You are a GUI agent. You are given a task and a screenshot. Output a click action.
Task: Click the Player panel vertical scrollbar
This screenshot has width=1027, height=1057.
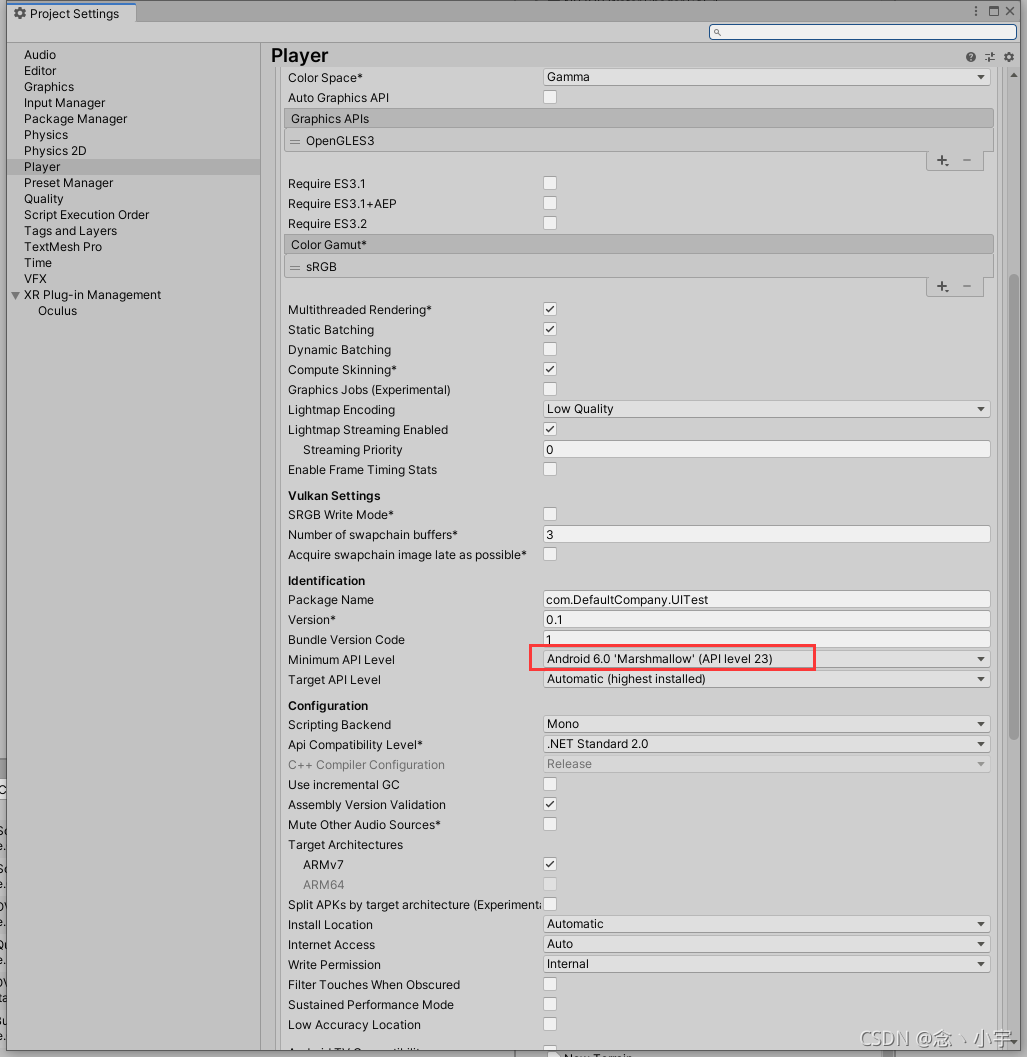point(1014,506)
